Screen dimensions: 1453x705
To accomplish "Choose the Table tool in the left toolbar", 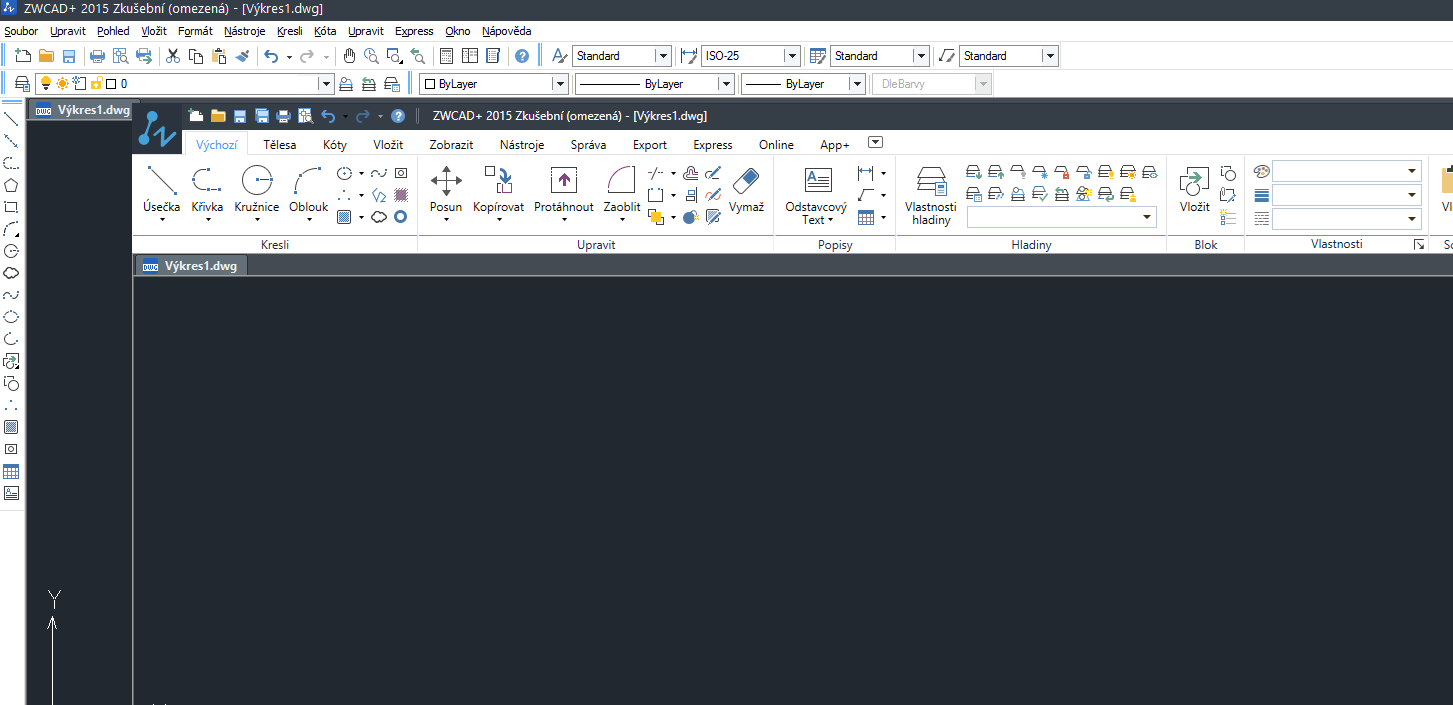I will pyautogui.click(x=11, y=471).
